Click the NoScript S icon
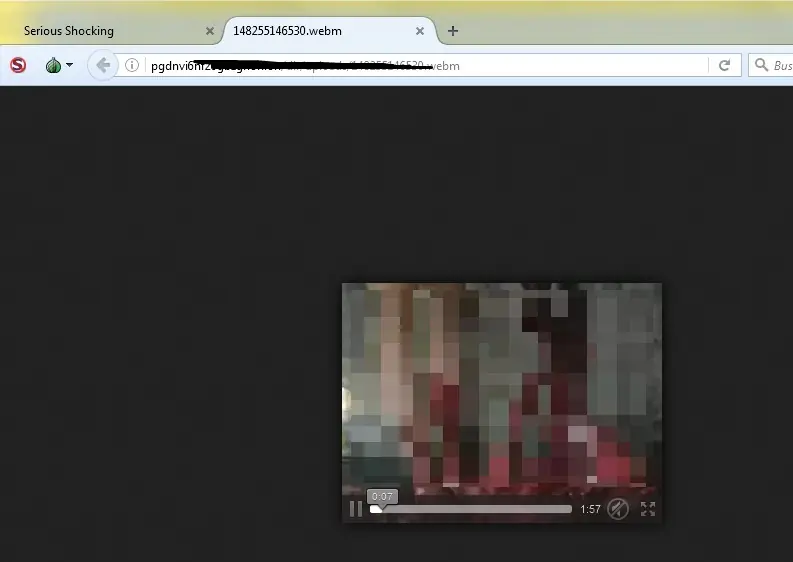The image size is (793, 562). 18,65
